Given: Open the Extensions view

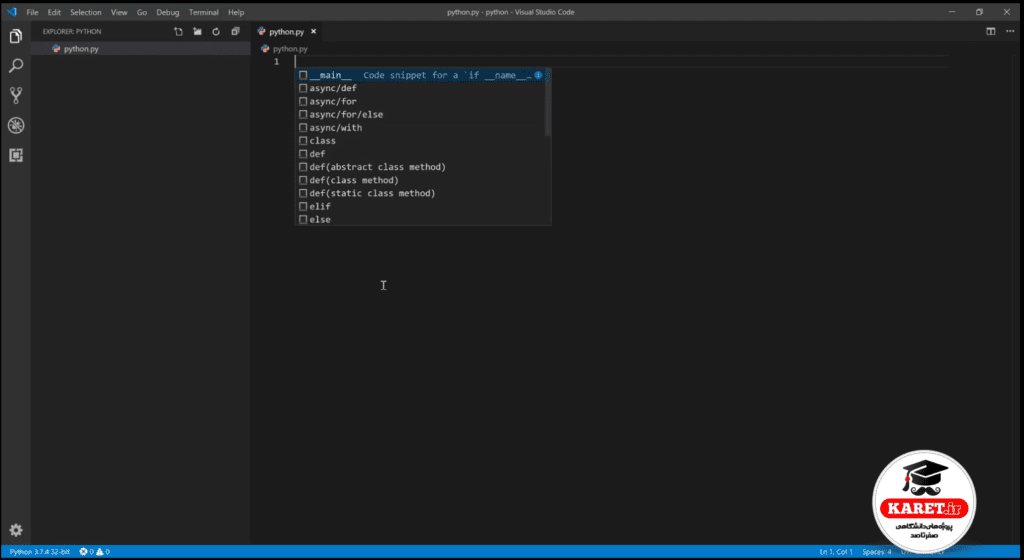Looking at the screenshot, I should (x=16, y=155).
